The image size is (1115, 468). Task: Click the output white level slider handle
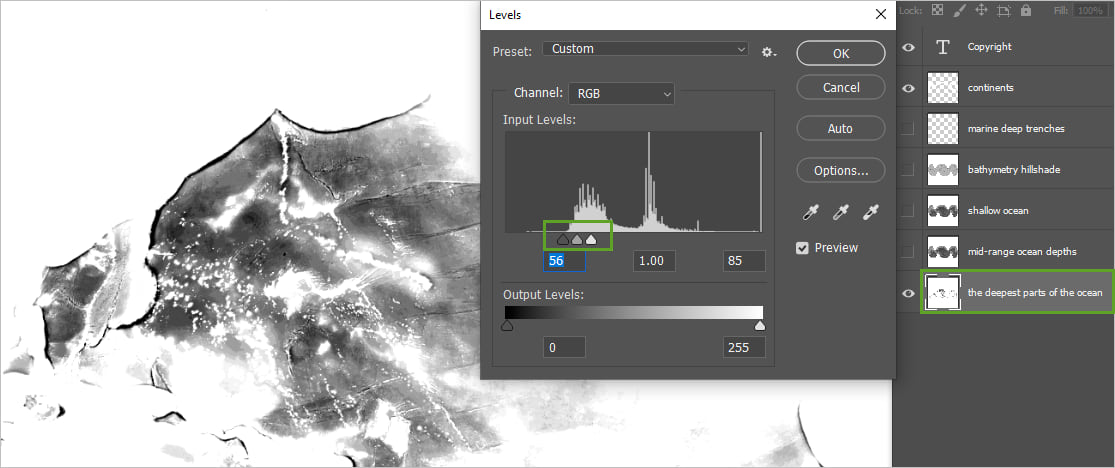760,325
